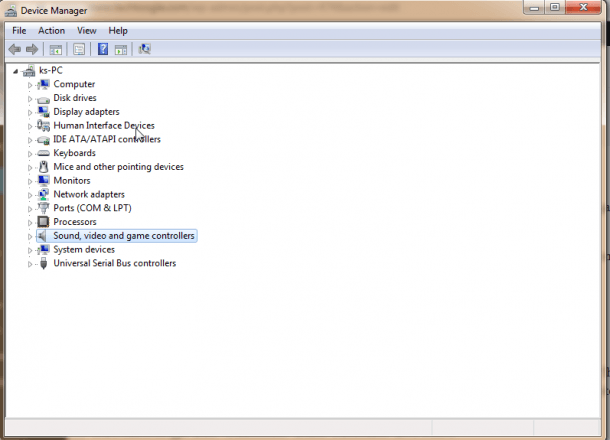This screenshot has width=610, height=440.
Task: Open the Help menu
Action: point(118,30)
